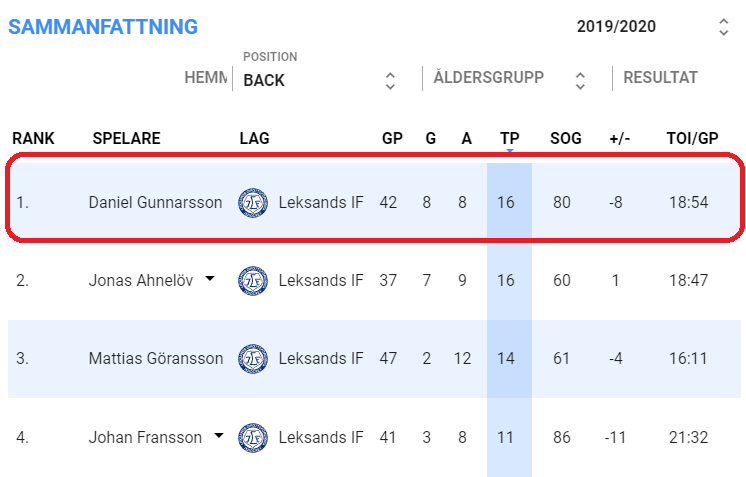746x477 pixels.
Task: Sort by SOG column header
Action: point(565,139)
